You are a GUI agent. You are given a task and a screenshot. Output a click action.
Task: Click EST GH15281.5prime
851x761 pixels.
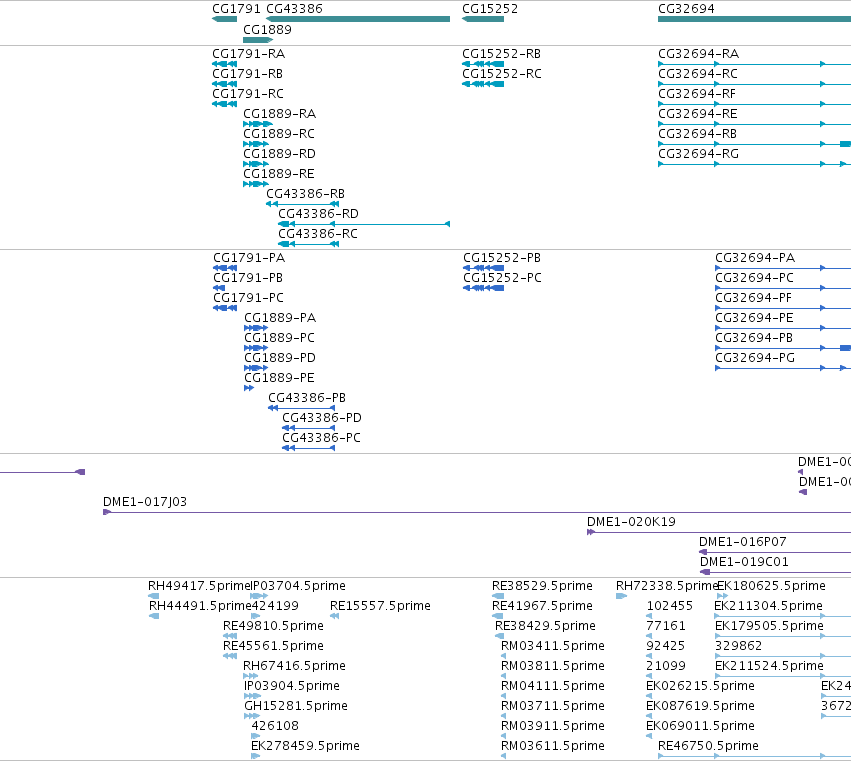296,706
